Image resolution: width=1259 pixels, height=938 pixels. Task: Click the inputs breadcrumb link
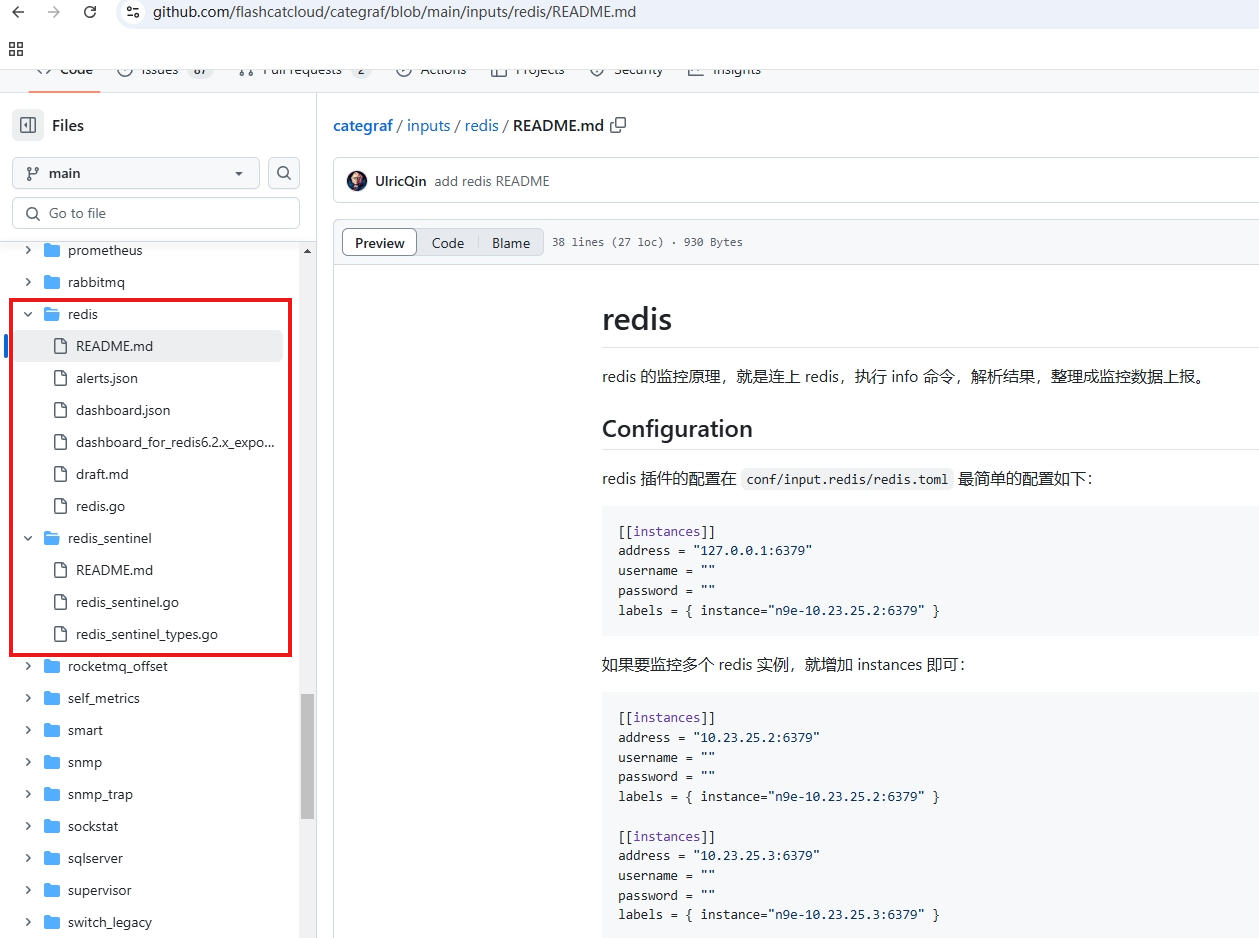tap(429, 125)
